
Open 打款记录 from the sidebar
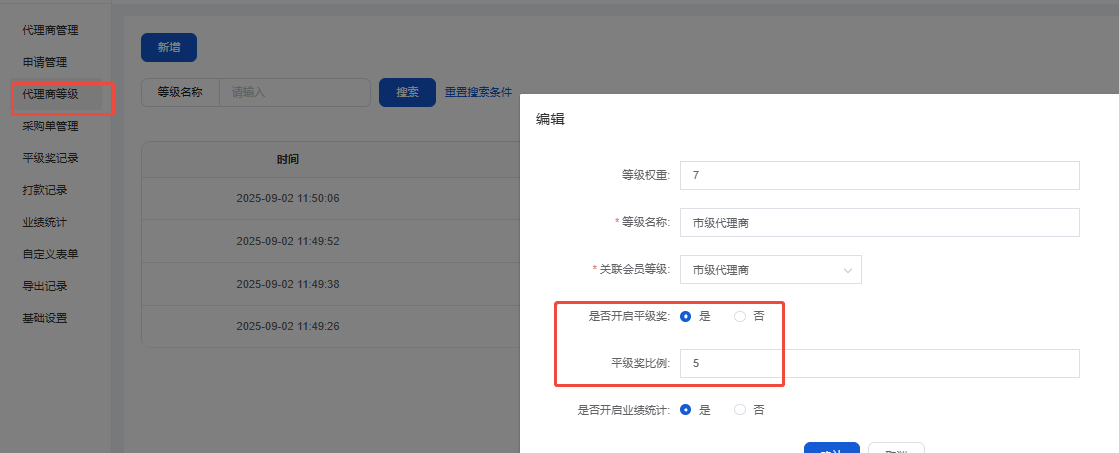[45, 190]
